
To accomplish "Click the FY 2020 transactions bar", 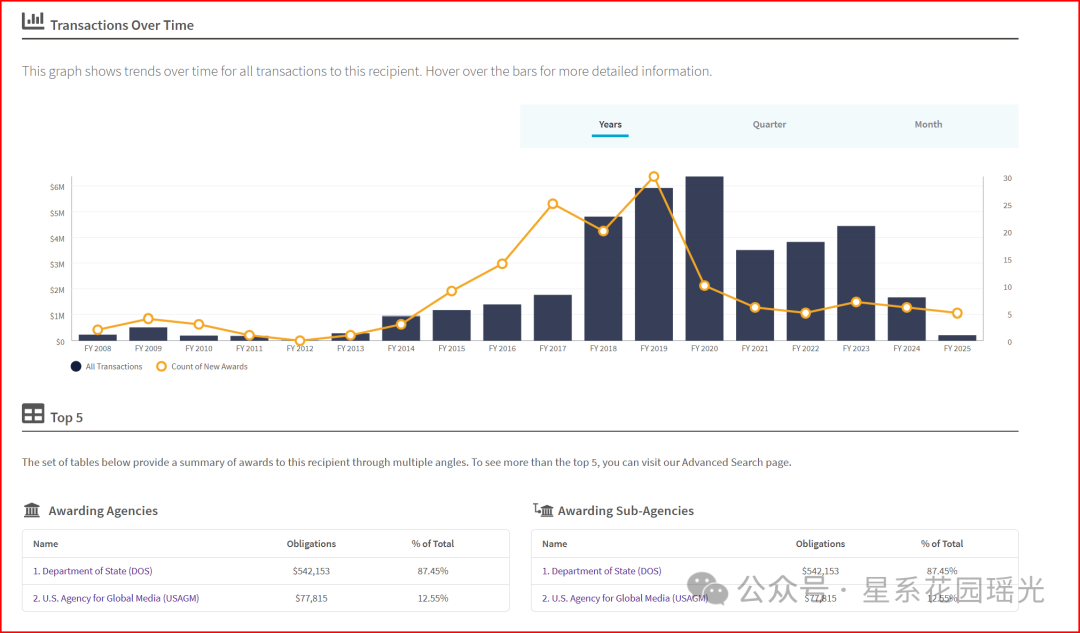I will tap(704, 260).
